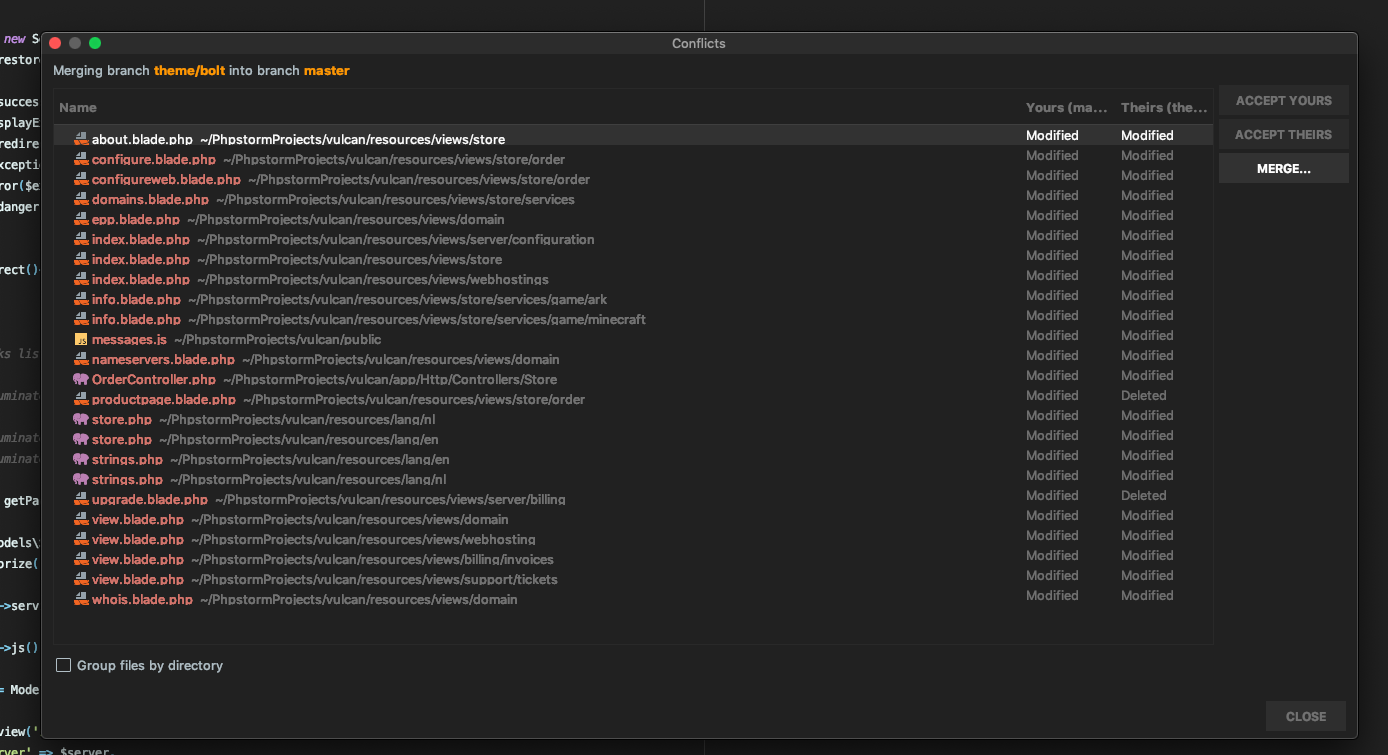The height and width of the screenshot is (755, 1388).
Task: Enable Group files by directory checkbox
Action: [x=64, y=665]
